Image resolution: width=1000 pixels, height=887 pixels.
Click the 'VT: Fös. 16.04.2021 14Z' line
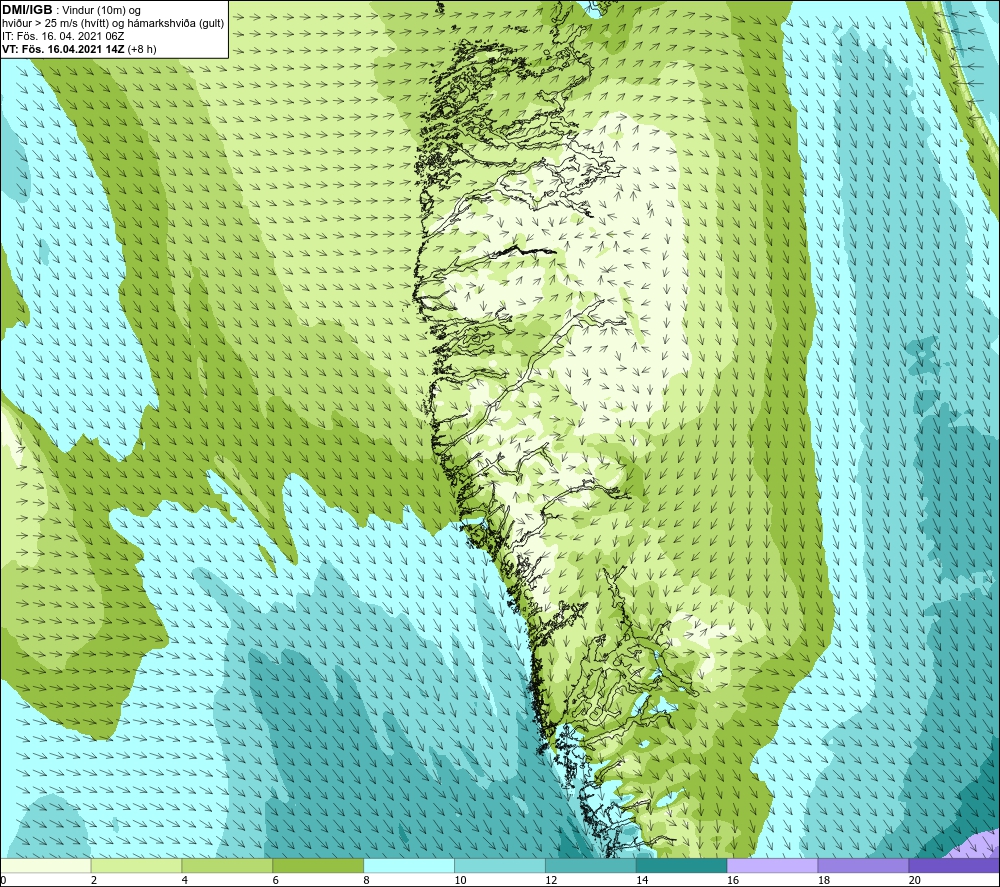(x=63, y=49)
